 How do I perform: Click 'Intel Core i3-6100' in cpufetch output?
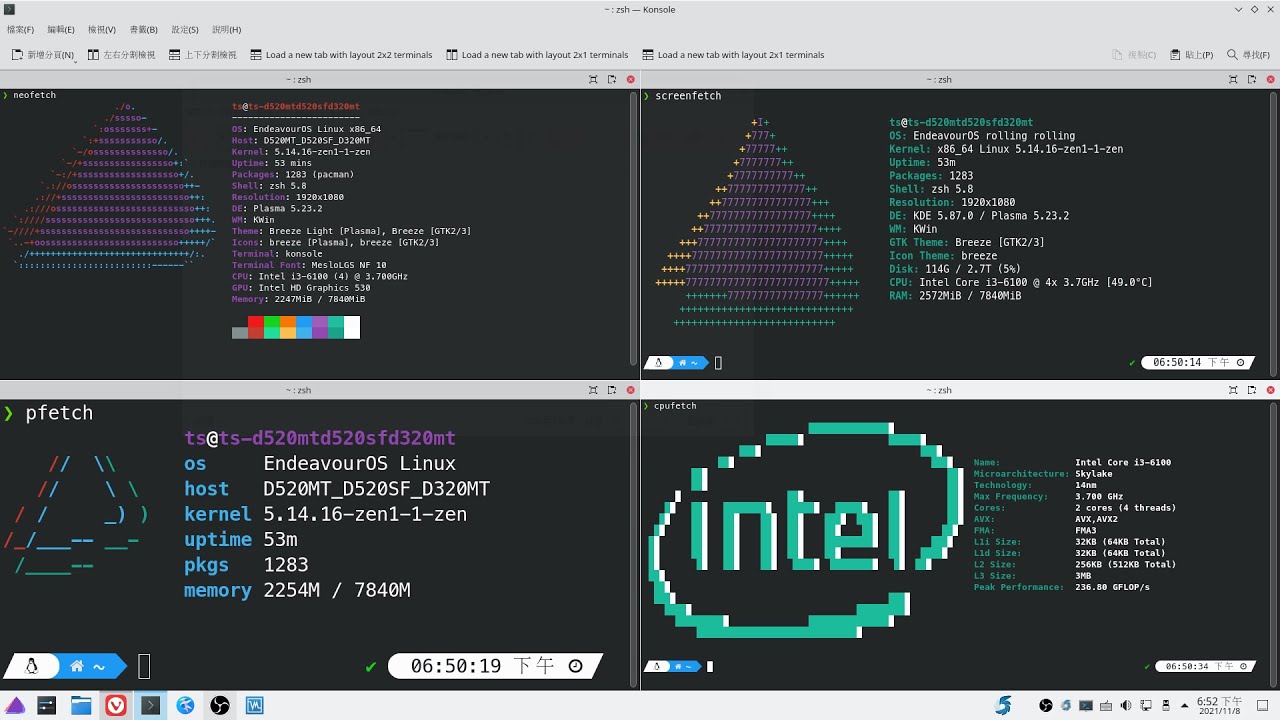1123,463
